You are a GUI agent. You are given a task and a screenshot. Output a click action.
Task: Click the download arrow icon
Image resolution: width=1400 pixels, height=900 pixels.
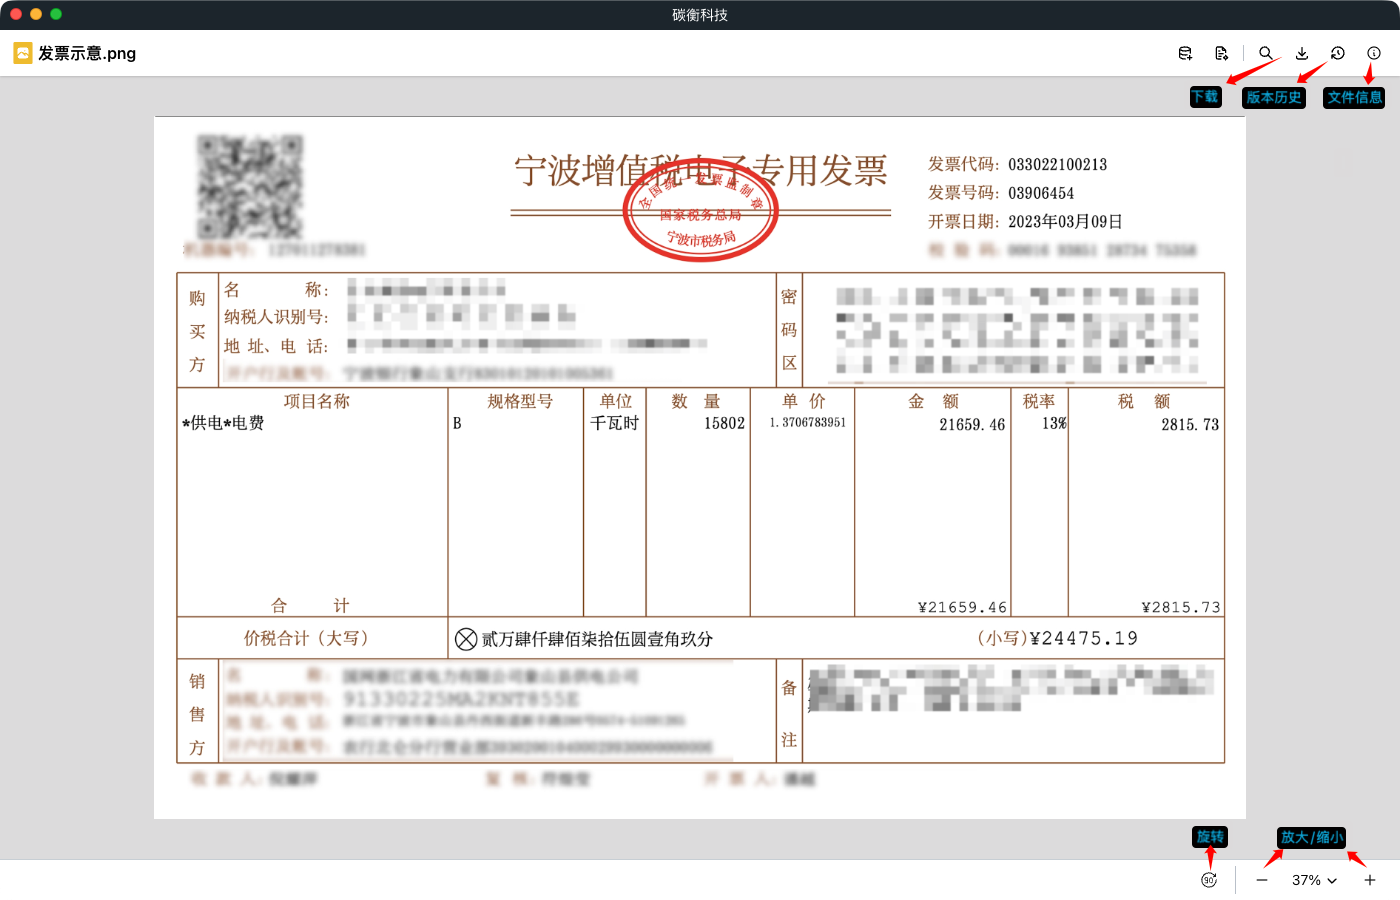tap(1302, 53)
